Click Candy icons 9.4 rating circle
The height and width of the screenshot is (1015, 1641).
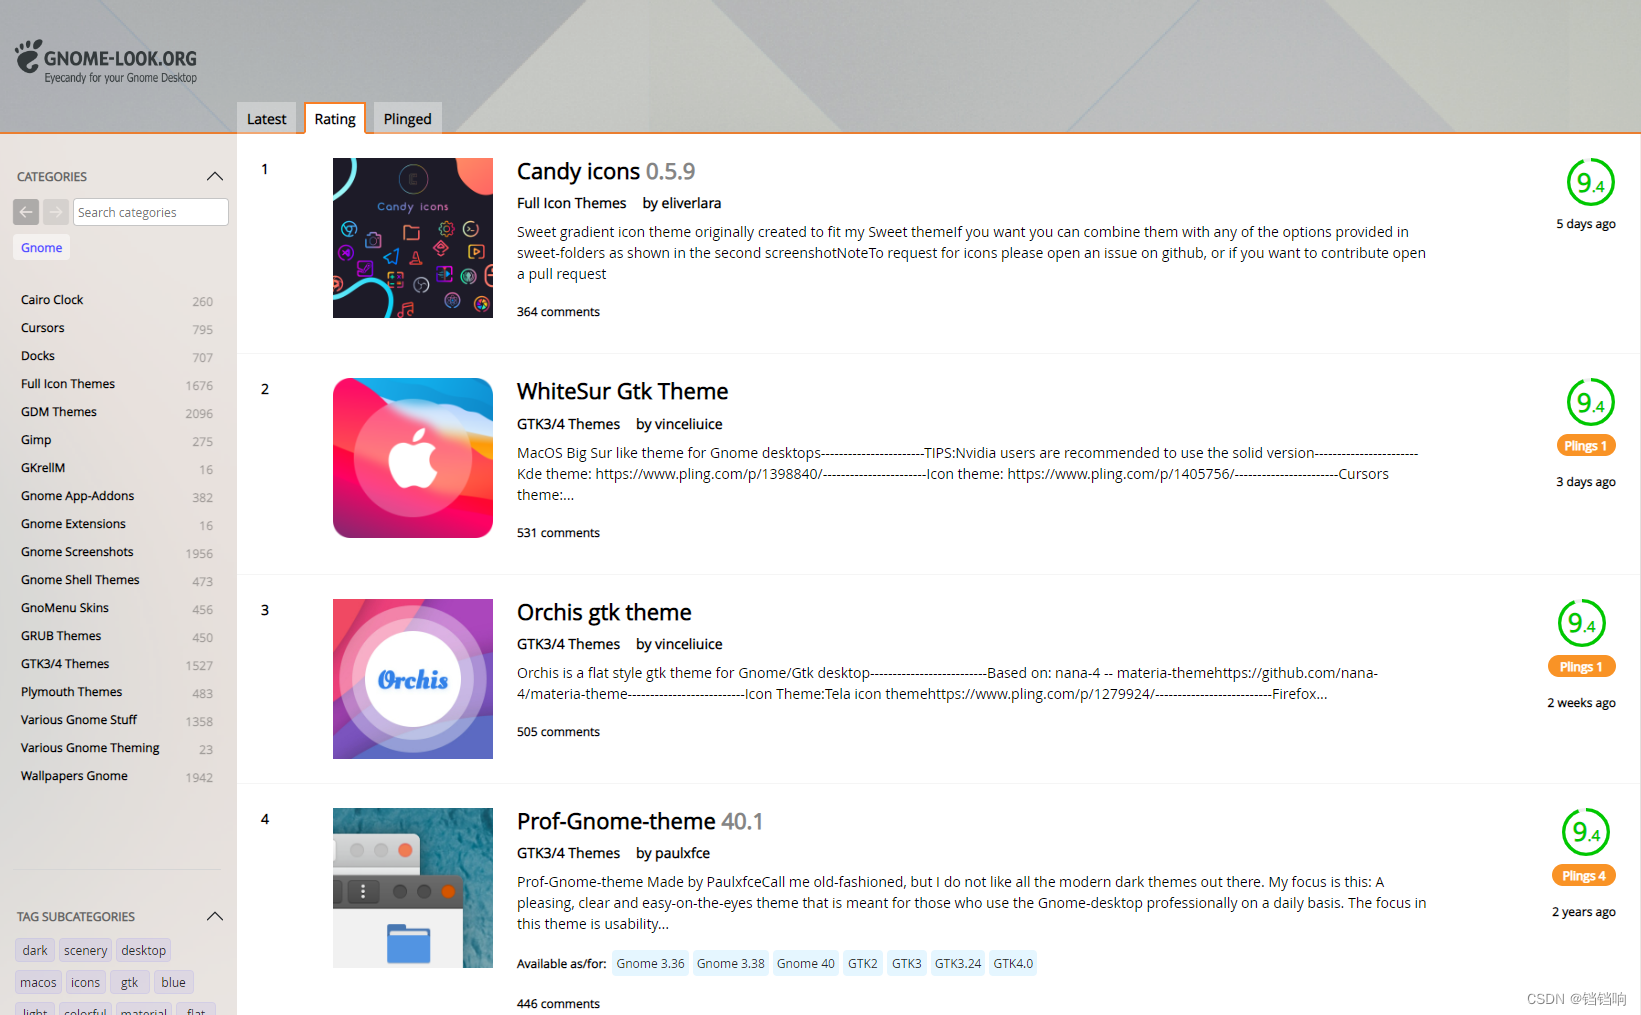pos(1590,183)
